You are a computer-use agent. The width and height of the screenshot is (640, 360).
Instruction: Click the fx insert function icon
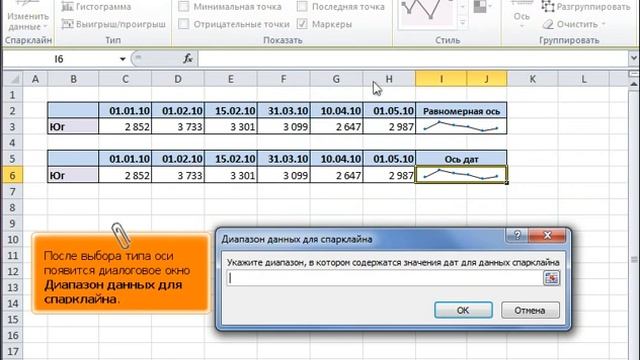pos(188,59)
